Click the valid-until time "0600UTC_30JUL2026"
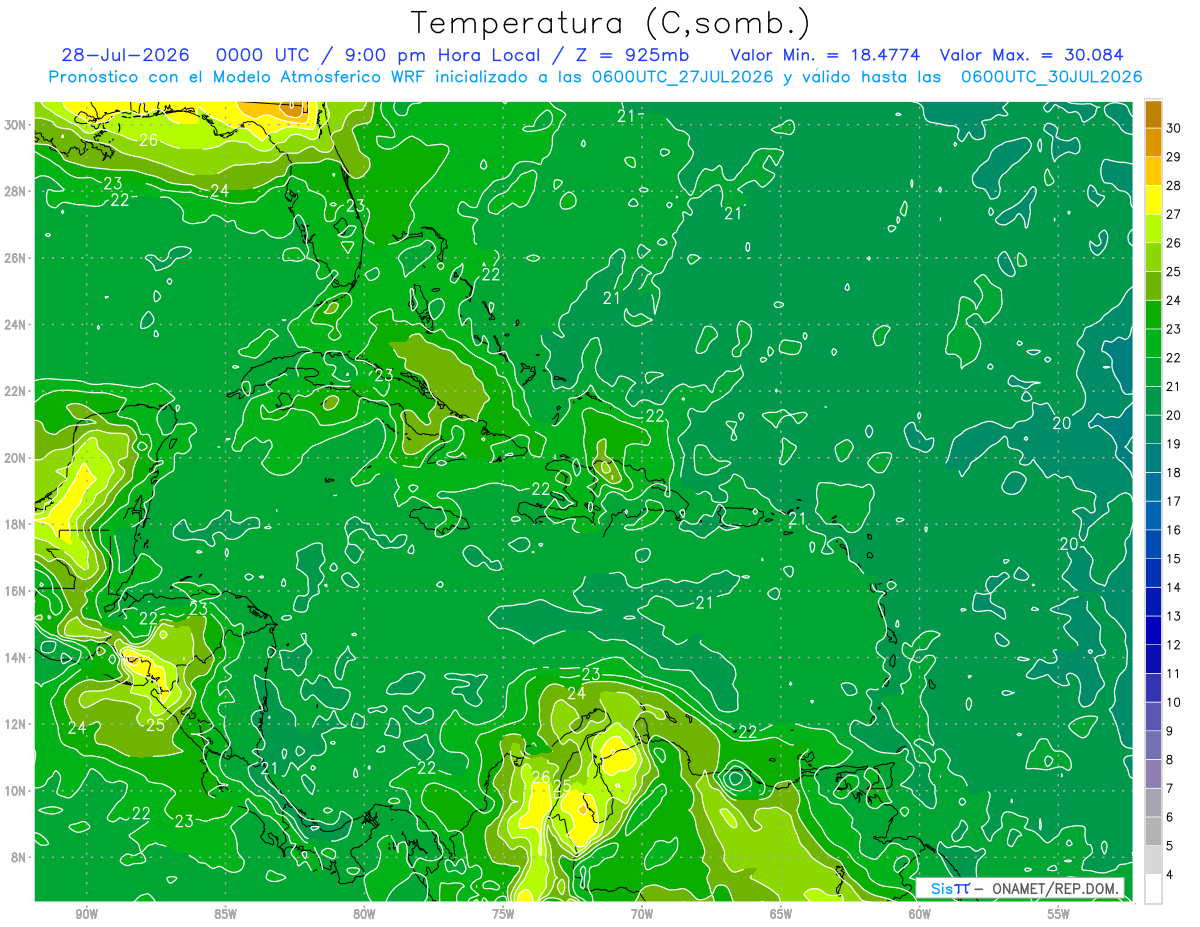Viewport: 1200px width, 927px height. tap(1052, 77)
